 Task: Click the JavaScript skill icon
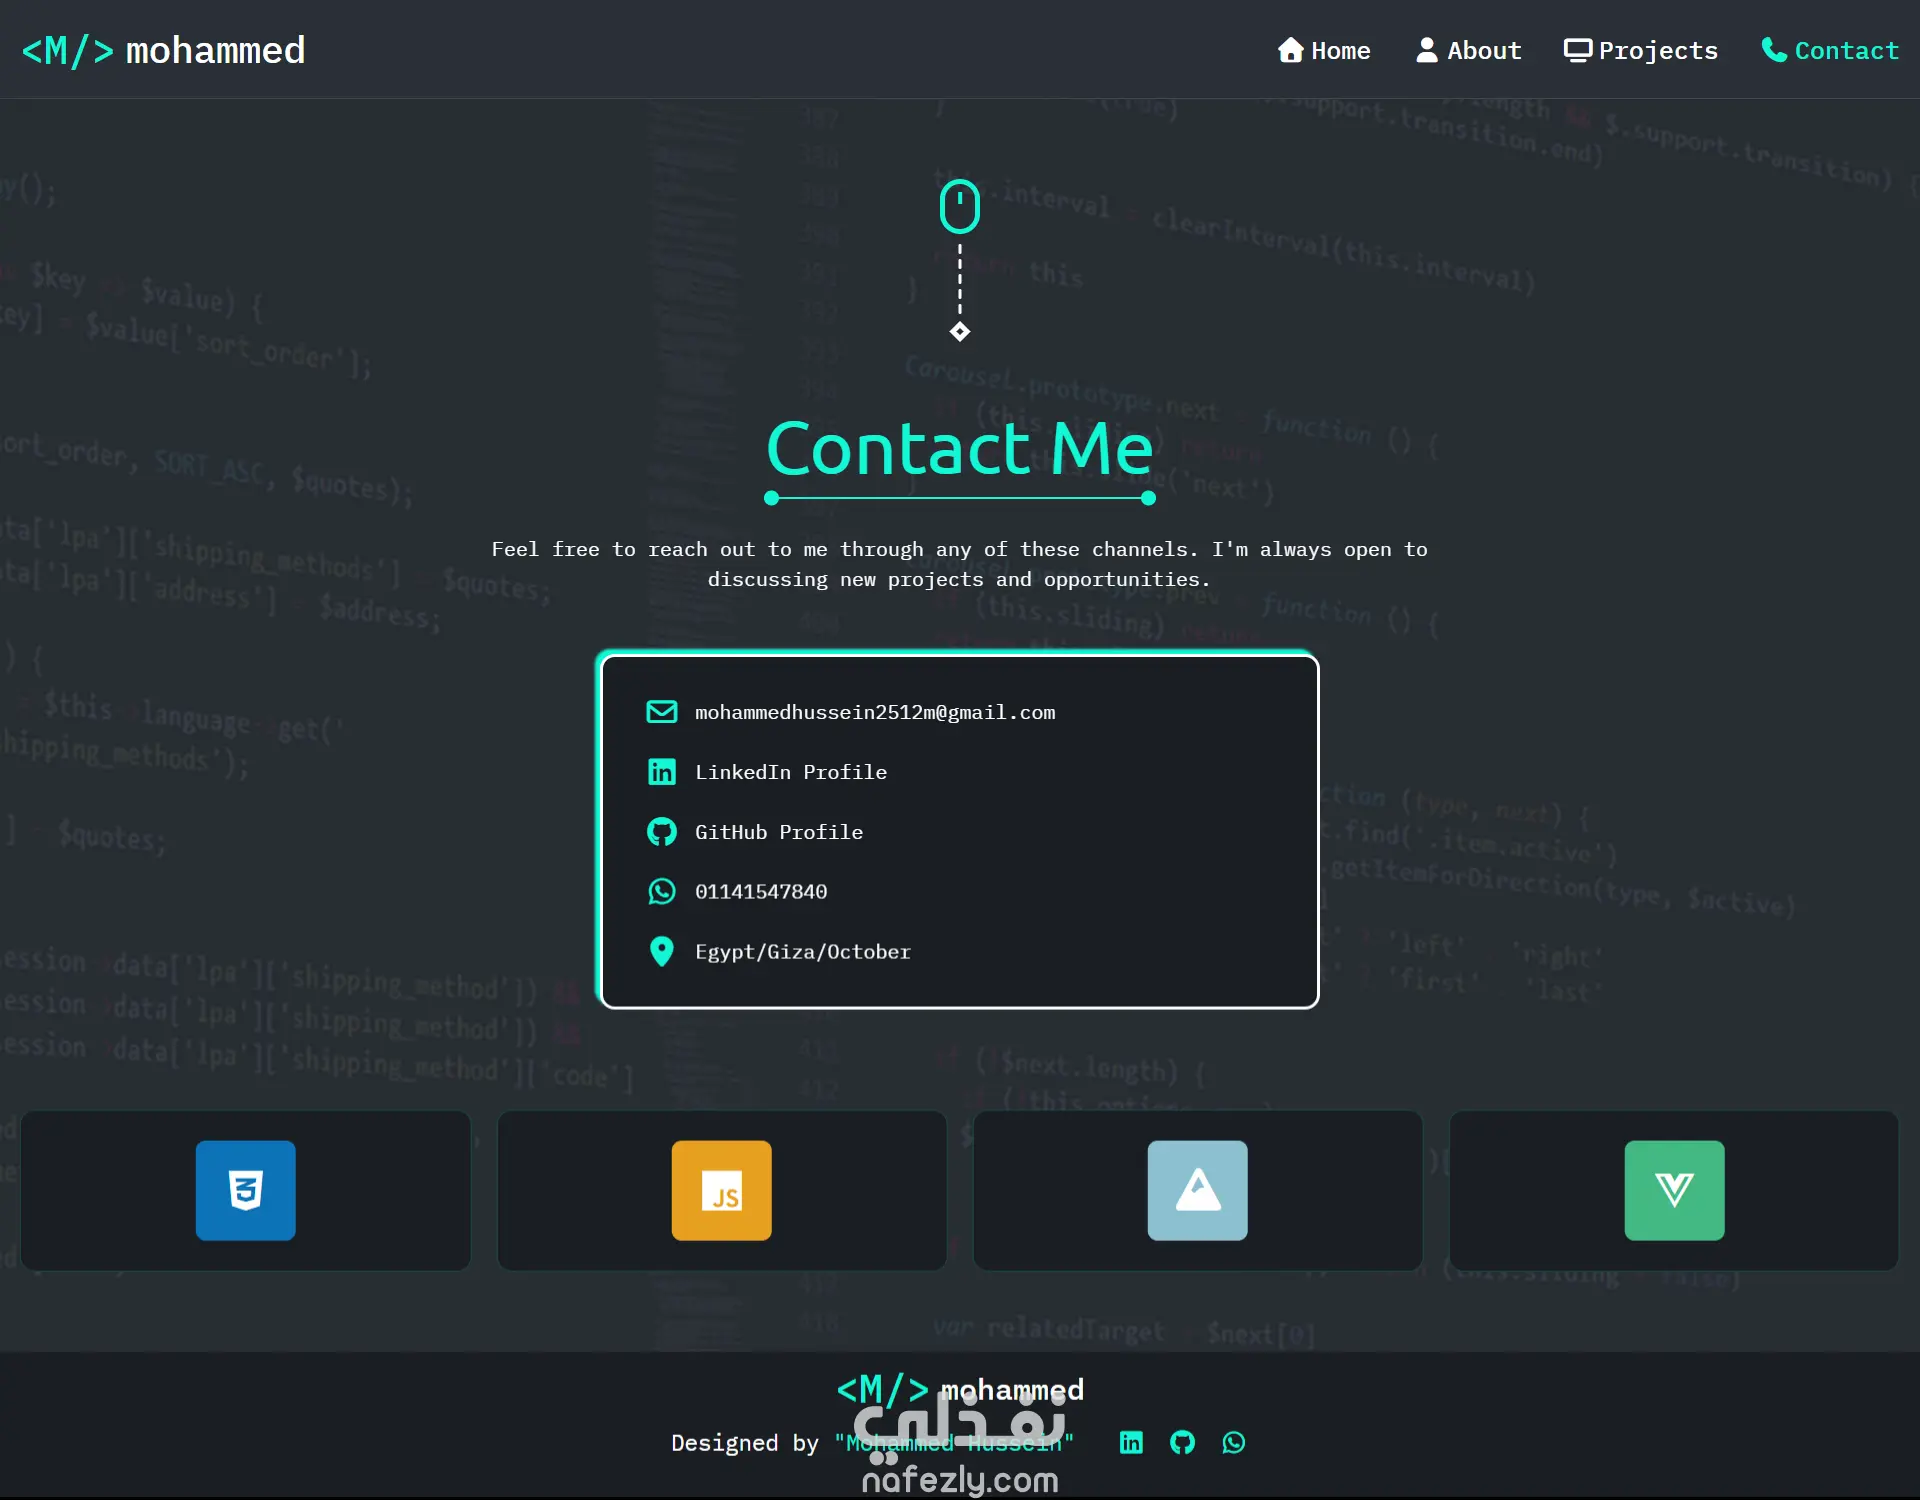721,1190
